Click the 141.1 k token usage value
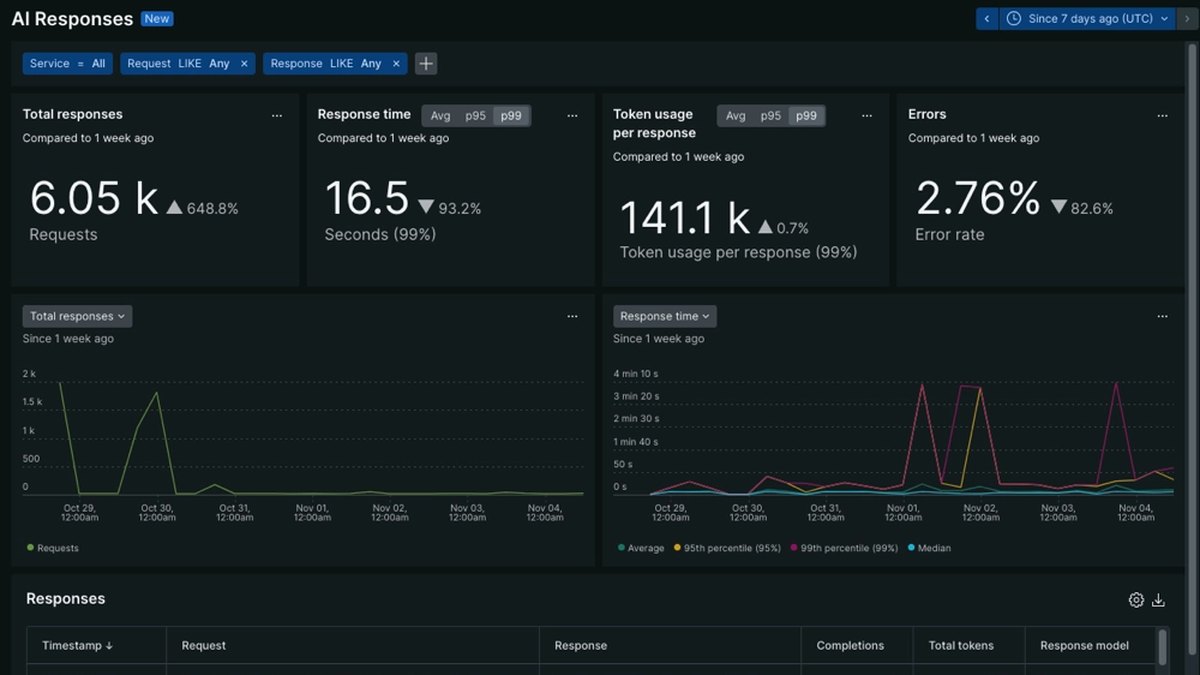Viewport: 1200px width, 675px height. tap(685, 217)
